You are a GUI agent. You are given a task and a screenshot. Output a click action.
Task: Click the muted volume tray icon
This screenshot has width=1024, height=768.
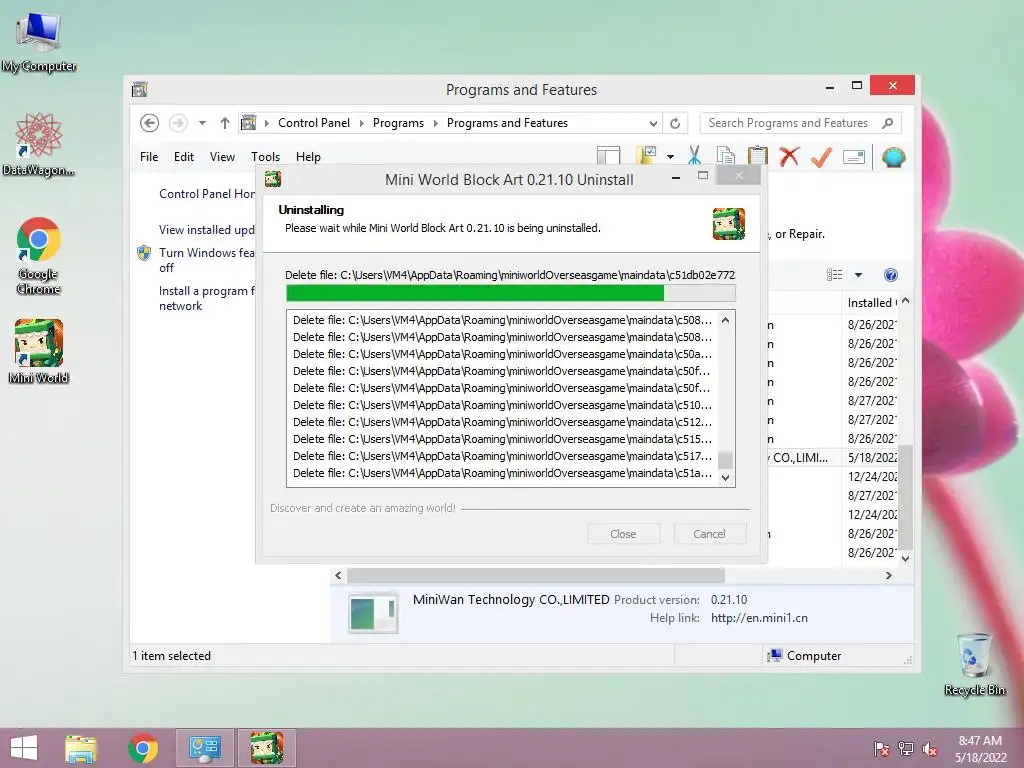[x=930, y=749]
